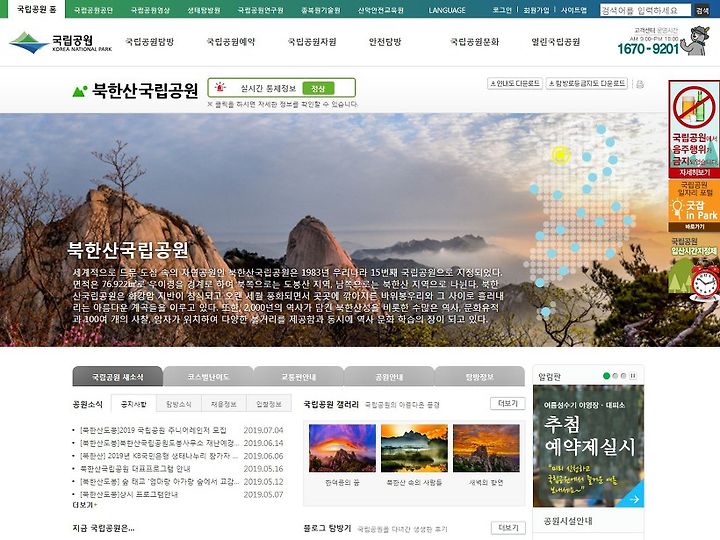
Task: Focus the search keyword input field
Action: click(645, 10)
